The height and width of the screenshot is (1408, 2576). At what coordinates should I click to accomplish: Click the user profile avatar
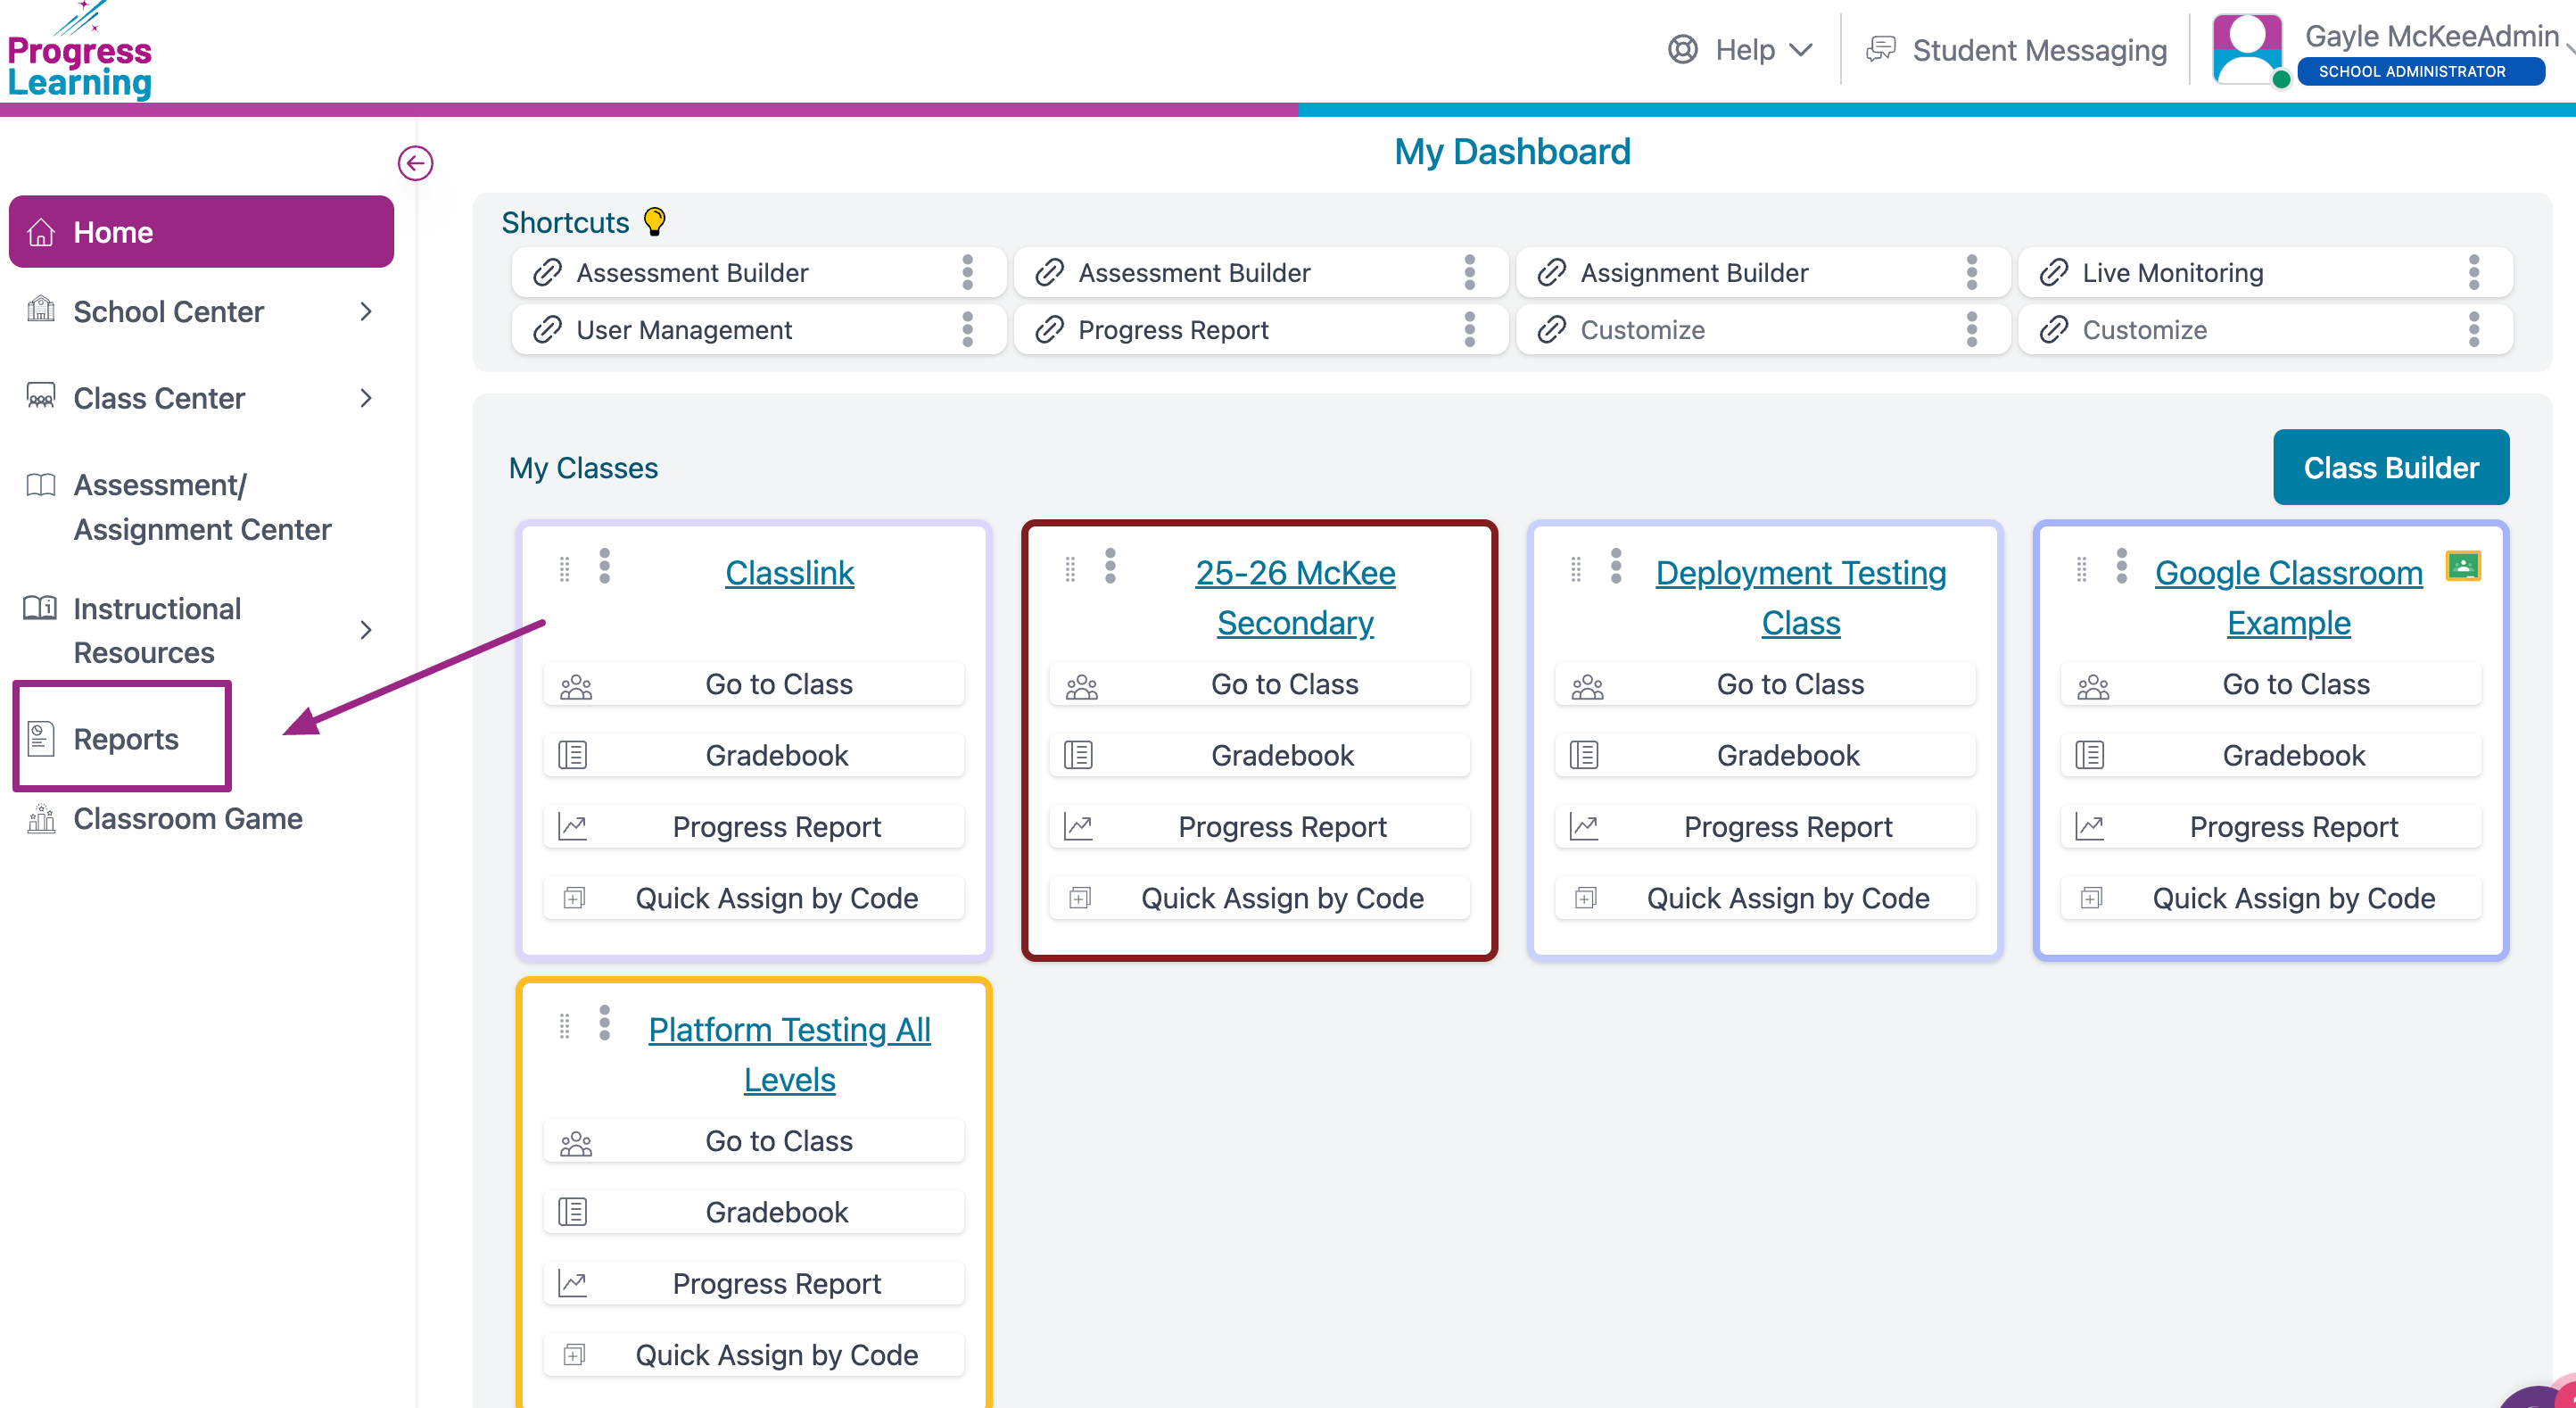coord(2247,50)
